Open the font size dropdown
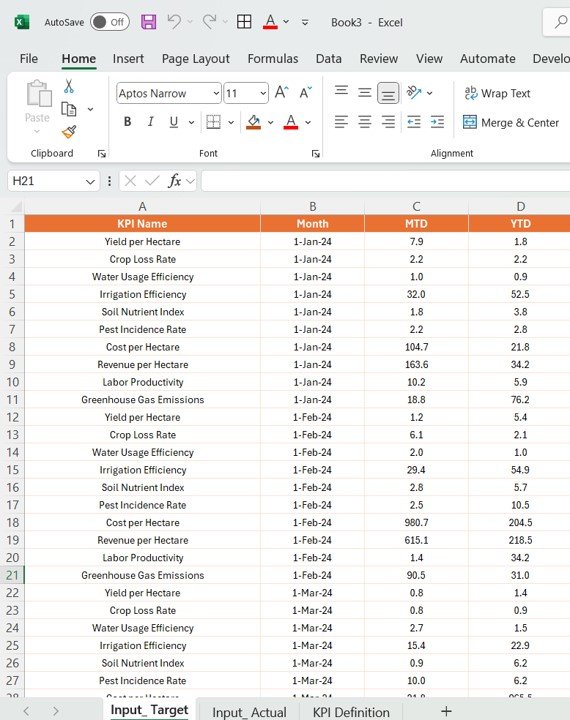The height and width of the screenshot is (720, 570). (x=263, y=94)
